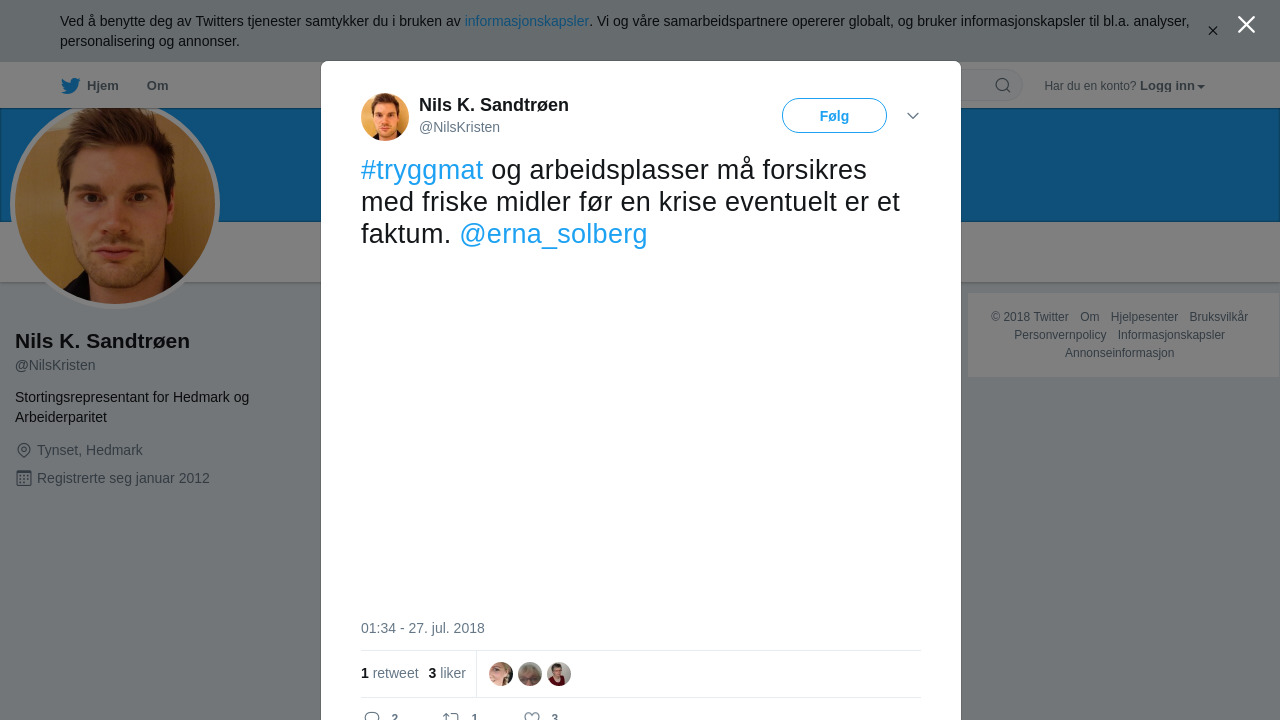
Task: Click the Twitter bird Hjem icon
Action: [71, 86]
